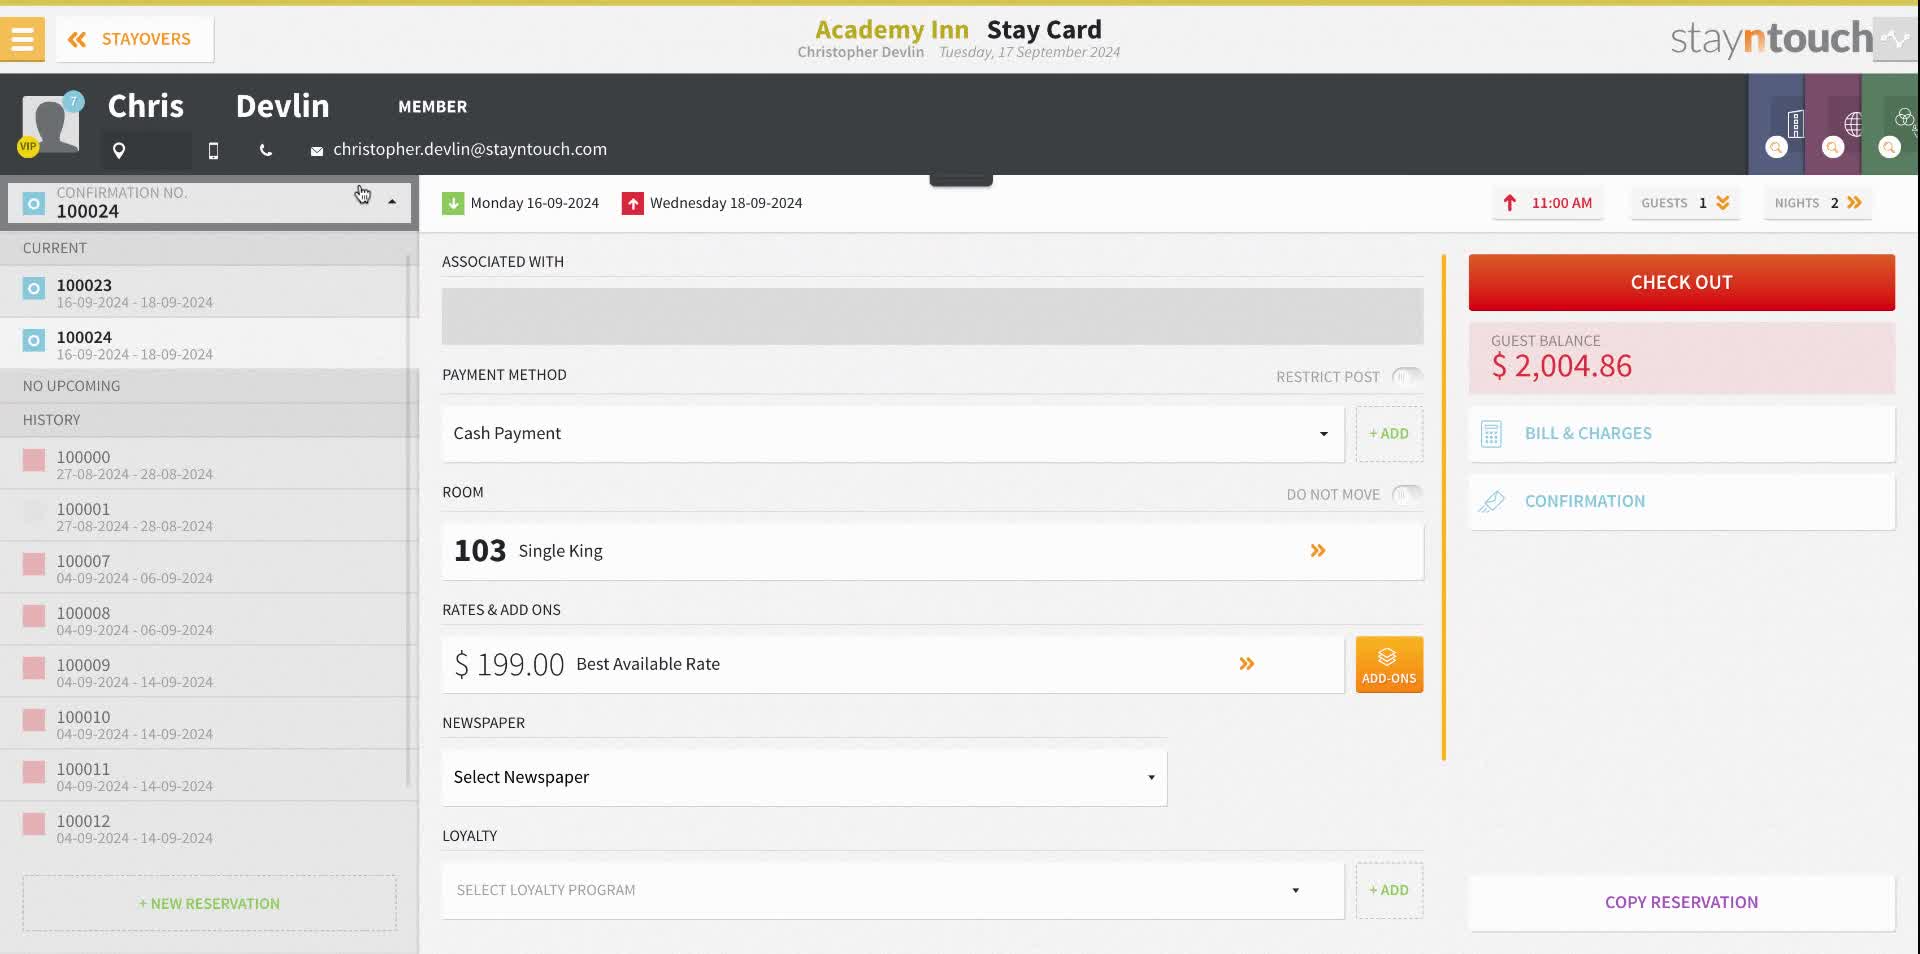
Task: Toggle the Do Not Move switch
Action: coord(1406,494)
